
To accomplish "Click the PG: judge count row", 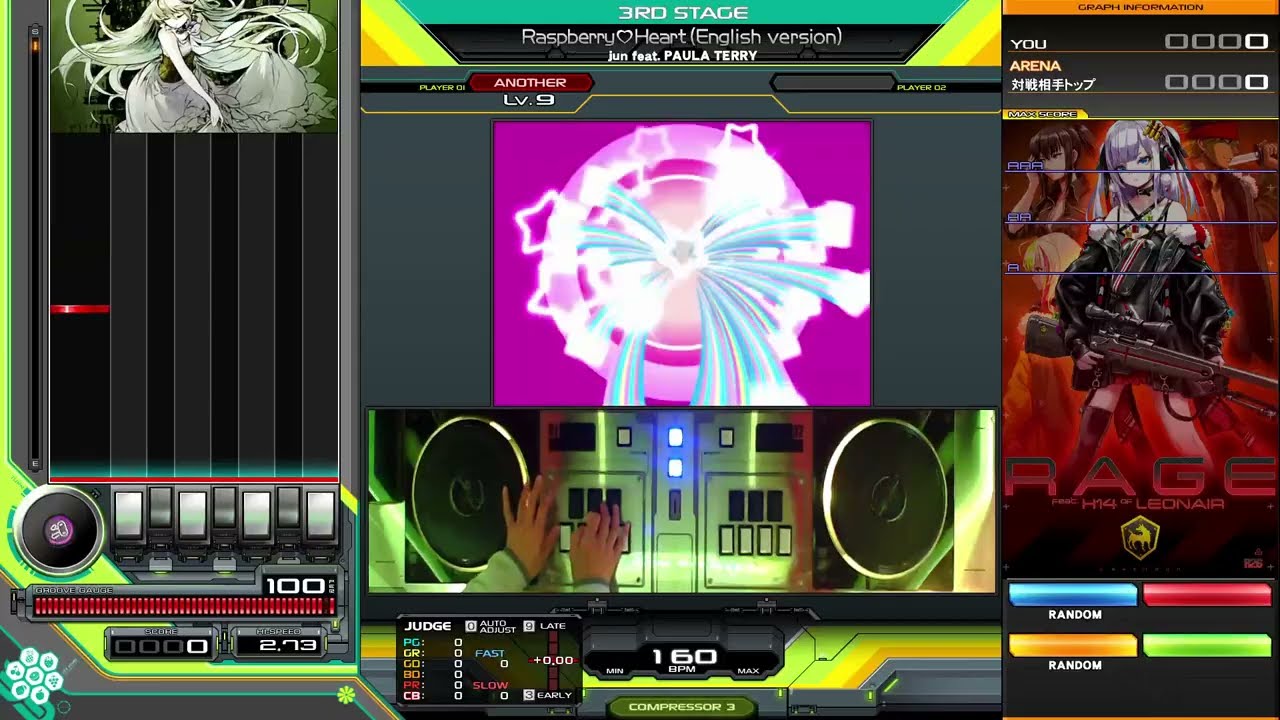I will pyautogui.click(x=433, y=643).
